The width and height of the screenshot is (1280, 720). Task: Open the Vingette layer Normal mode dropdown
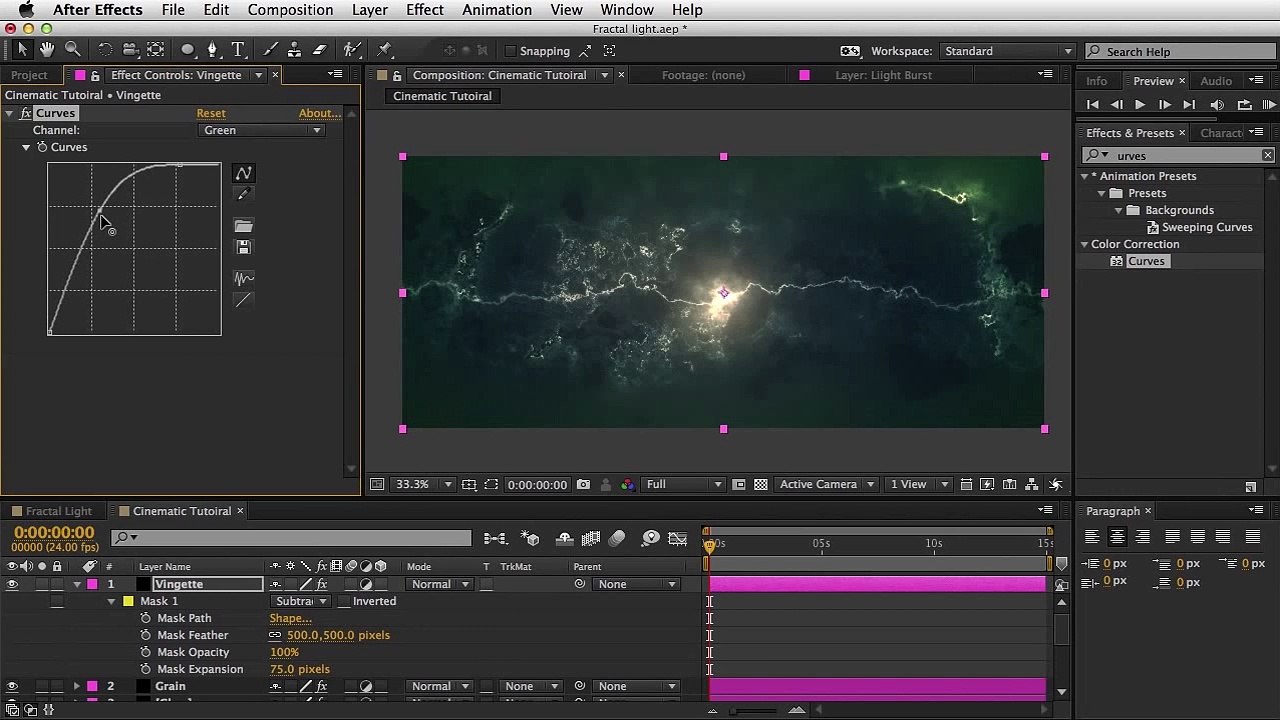click(438, 584)
